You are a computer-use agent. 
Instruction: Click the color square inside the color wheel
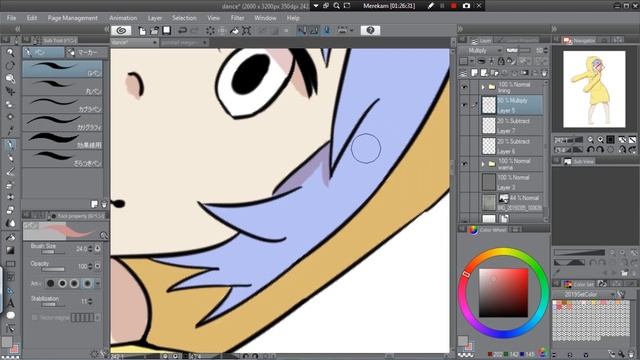[503, 293]
